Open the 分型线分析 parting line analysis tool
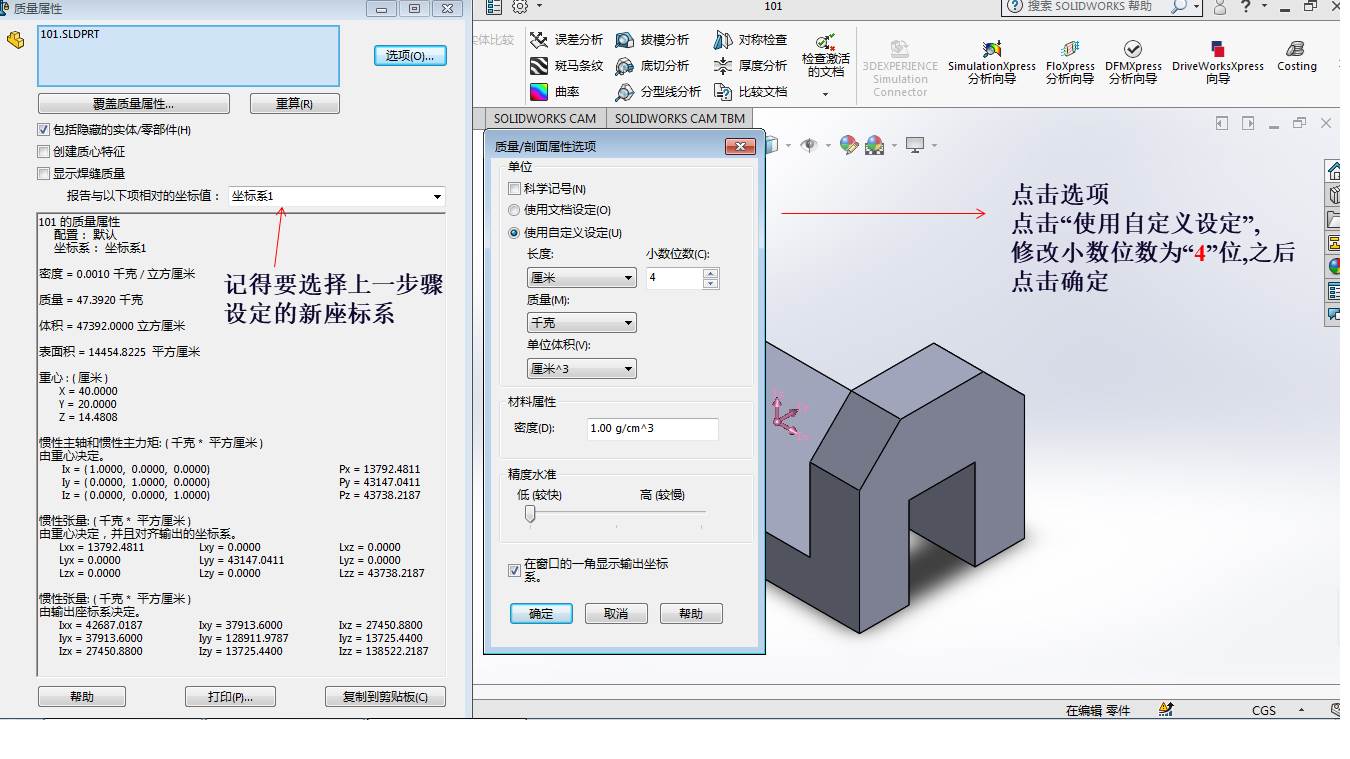Screen dimensions: 1350x759 [x=658, y=92]
